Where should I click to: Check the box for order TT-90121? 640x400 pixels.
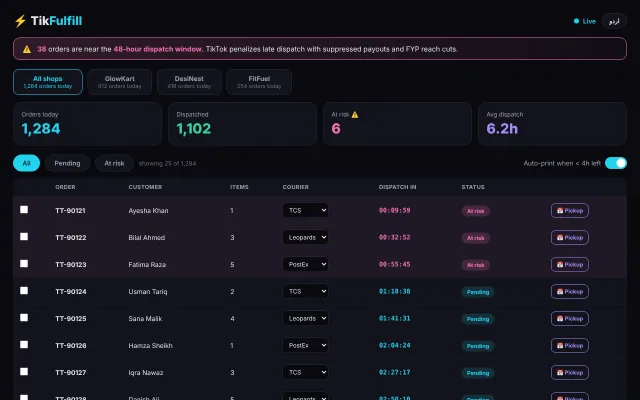(24, 209)
